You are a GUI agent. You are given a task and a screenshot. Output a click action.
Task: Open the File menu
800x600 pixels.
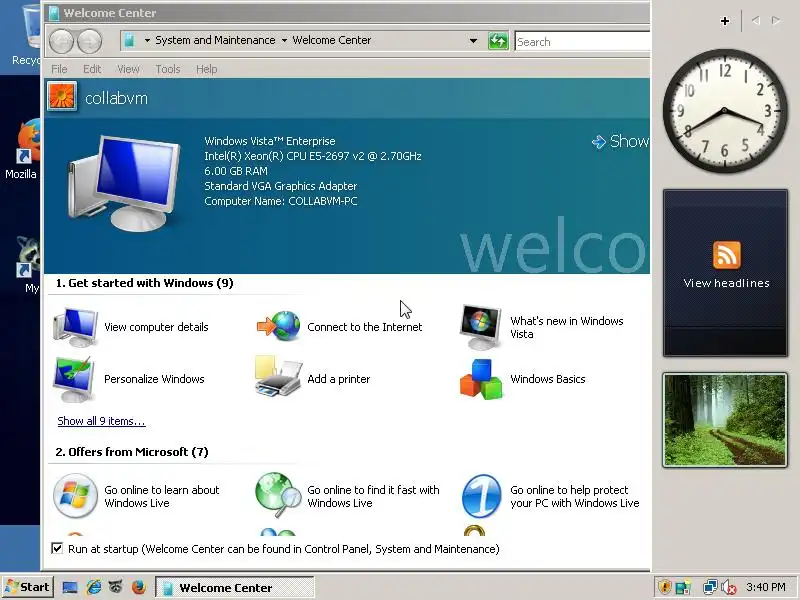coord(59,69)
